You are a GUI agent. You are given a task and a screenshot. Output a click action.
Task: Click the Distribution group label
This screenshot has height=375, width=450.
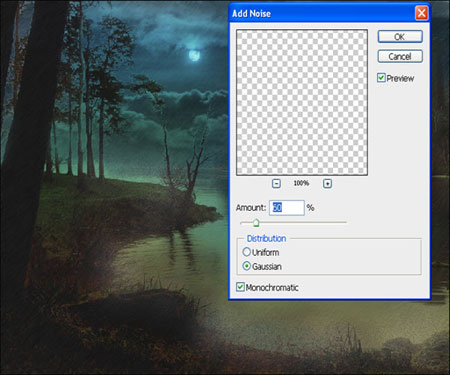[x=266, y=239]
